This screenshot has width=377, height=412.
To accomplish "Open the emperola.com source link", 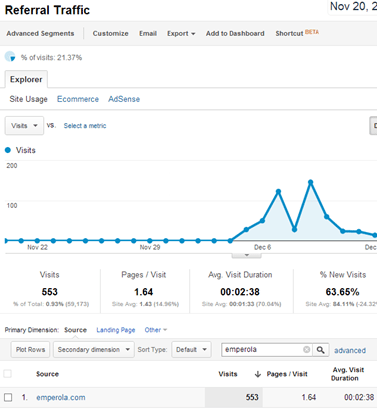I will pyautogui.click(x=61, y=397).
